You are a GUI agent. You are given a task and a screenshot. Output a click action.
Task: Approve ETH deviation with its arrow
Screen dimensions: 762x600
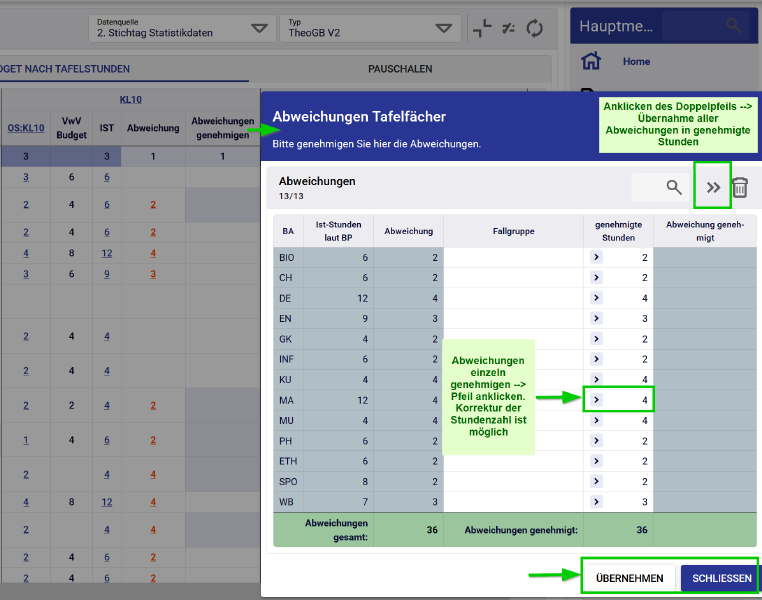(596, 461)
